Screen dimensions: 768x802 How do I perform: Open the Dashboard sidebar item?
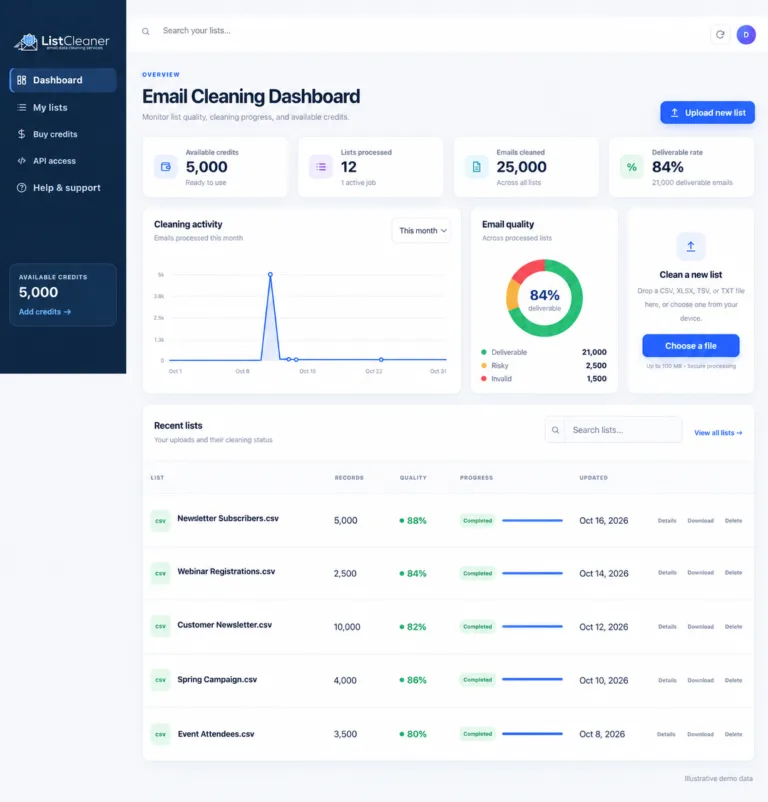(x=63, y=80)
